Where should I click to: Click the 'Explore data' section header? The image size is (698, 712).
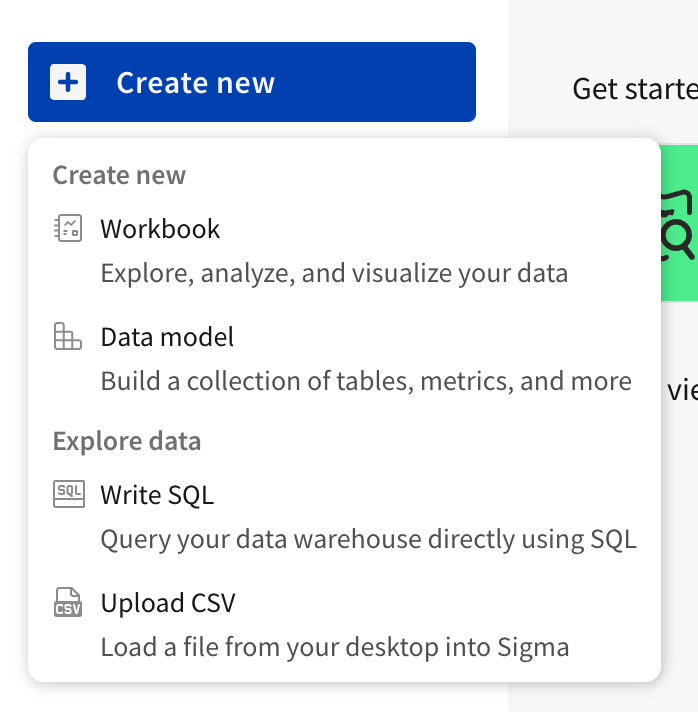[127, 441]
